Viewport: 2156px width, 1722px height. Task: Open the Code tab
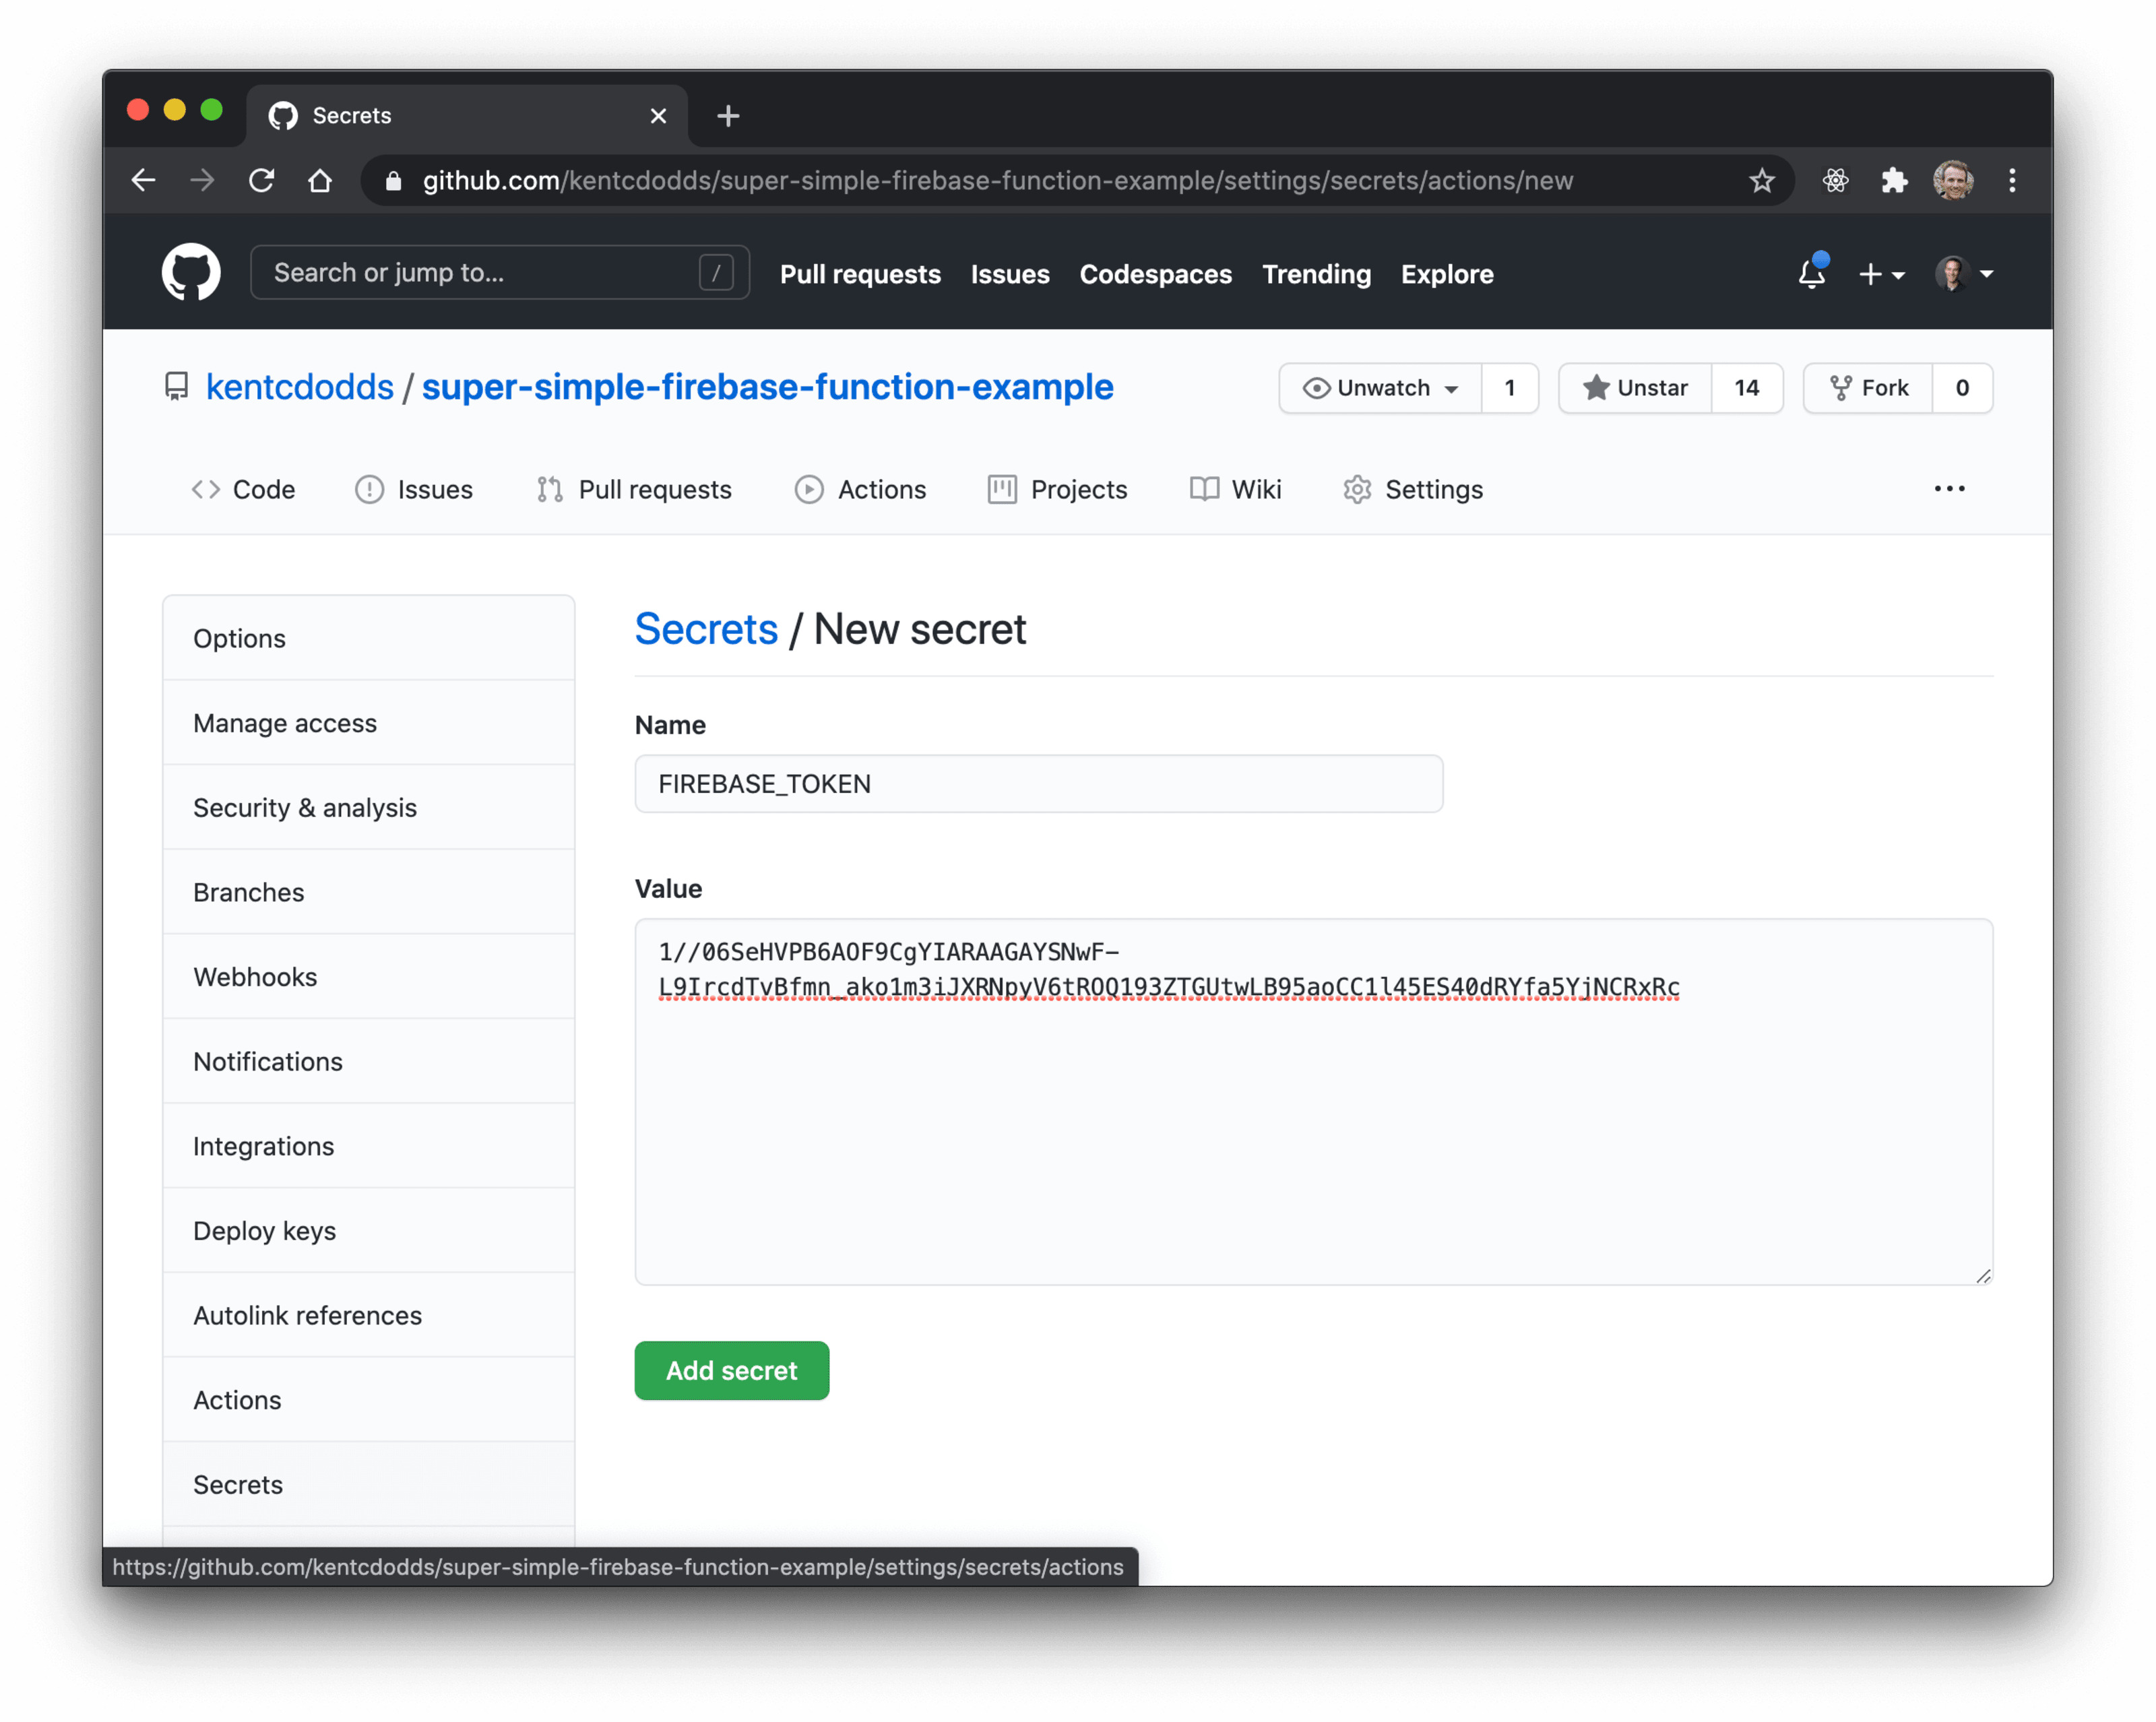click(x=243, y=490)
